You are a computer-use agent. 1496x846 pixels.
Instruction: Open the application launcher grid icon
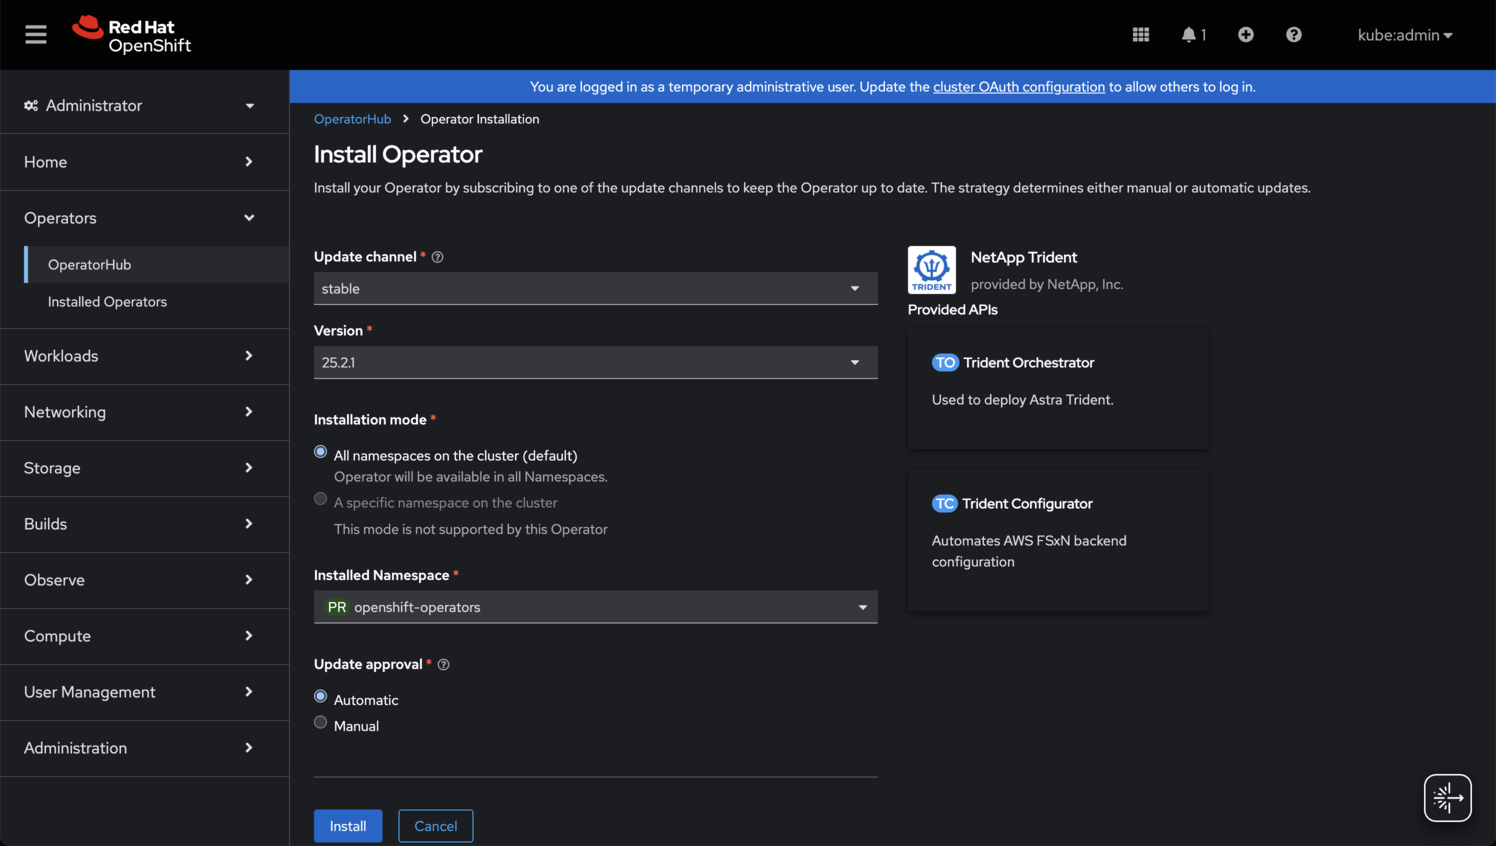(1140, 35)
